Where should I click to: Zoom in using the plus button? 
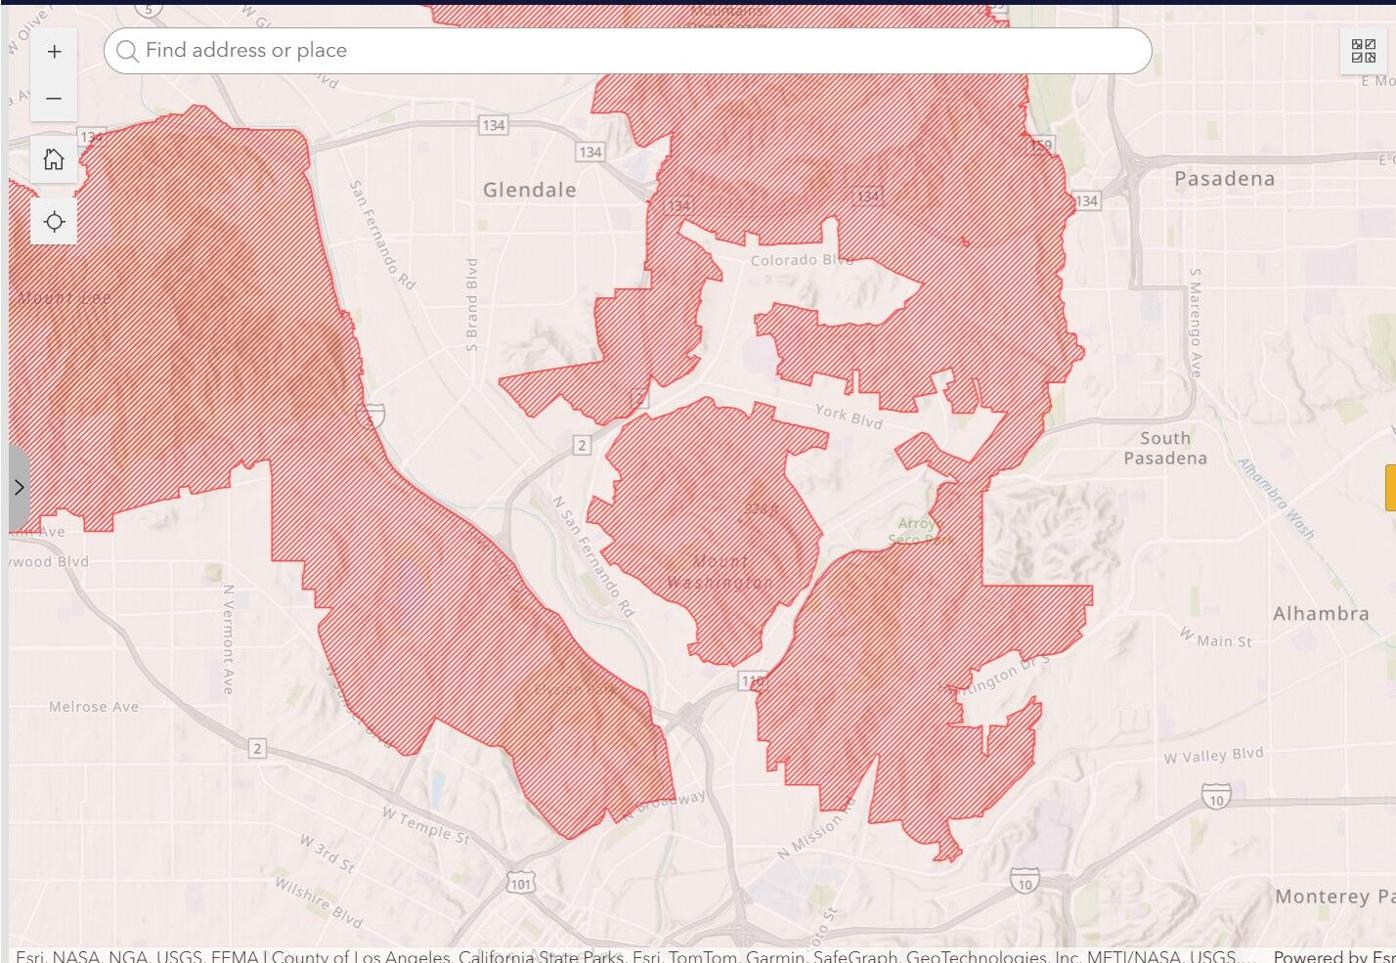pos(54,50)
